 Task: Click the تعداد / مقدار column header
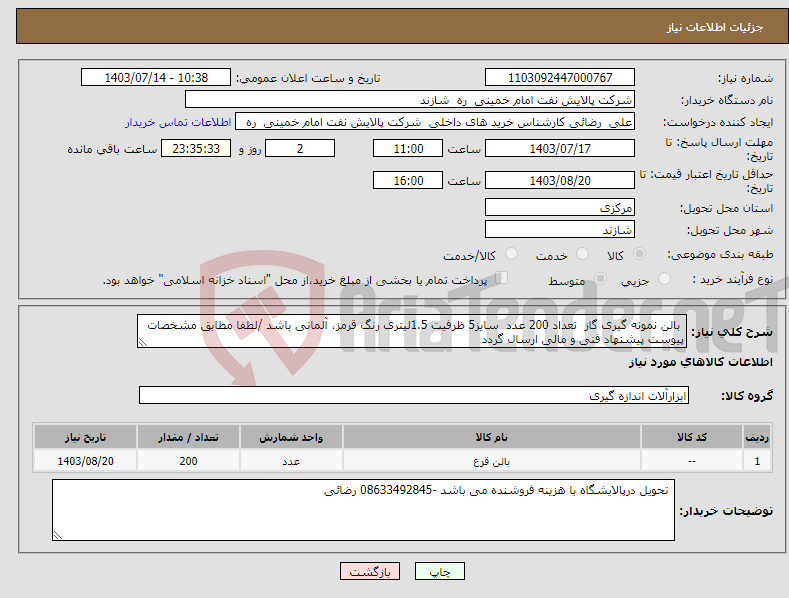(188, 437)
